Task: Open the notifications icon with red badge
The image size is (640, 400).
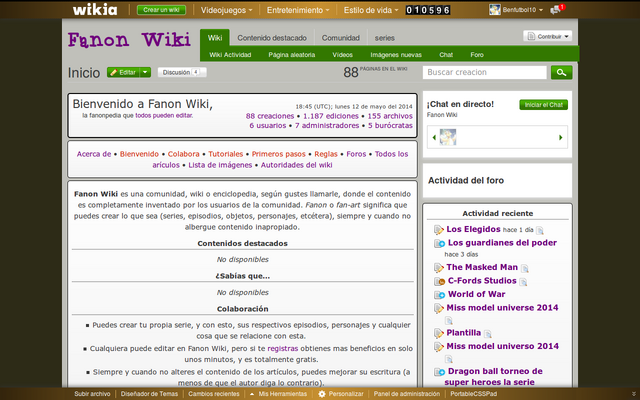Action: [x=557, y=9]
